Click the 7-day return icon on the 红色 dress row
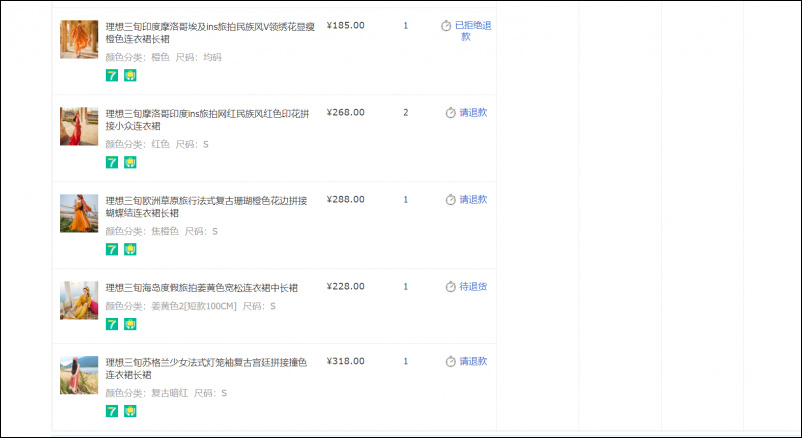 (112, 163)
